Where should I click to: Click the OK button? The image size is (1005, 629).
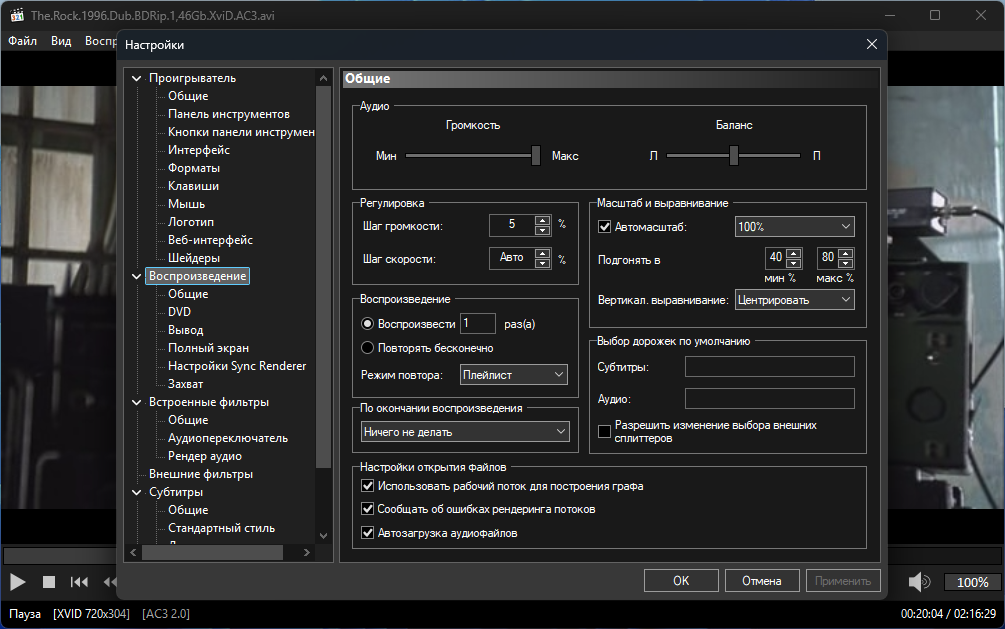(681, 580)
